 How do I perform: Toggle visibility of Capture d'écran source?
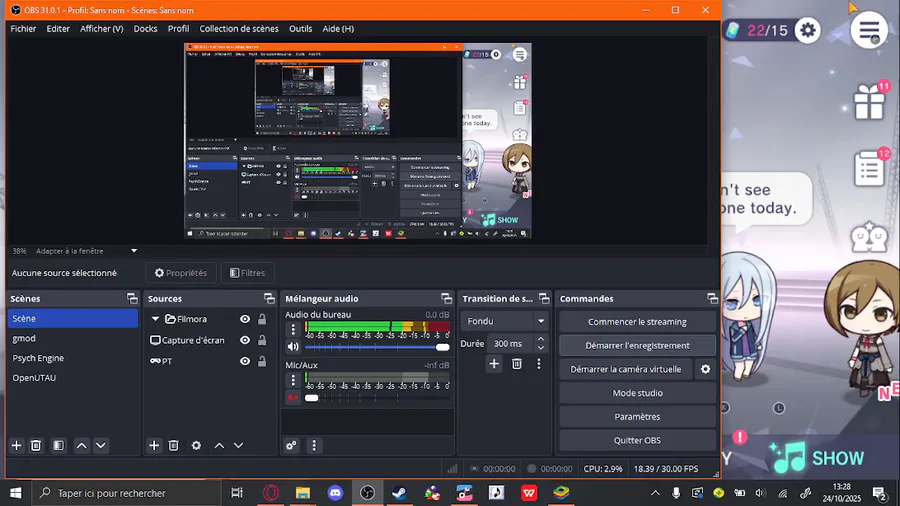[x=245, y=340]
